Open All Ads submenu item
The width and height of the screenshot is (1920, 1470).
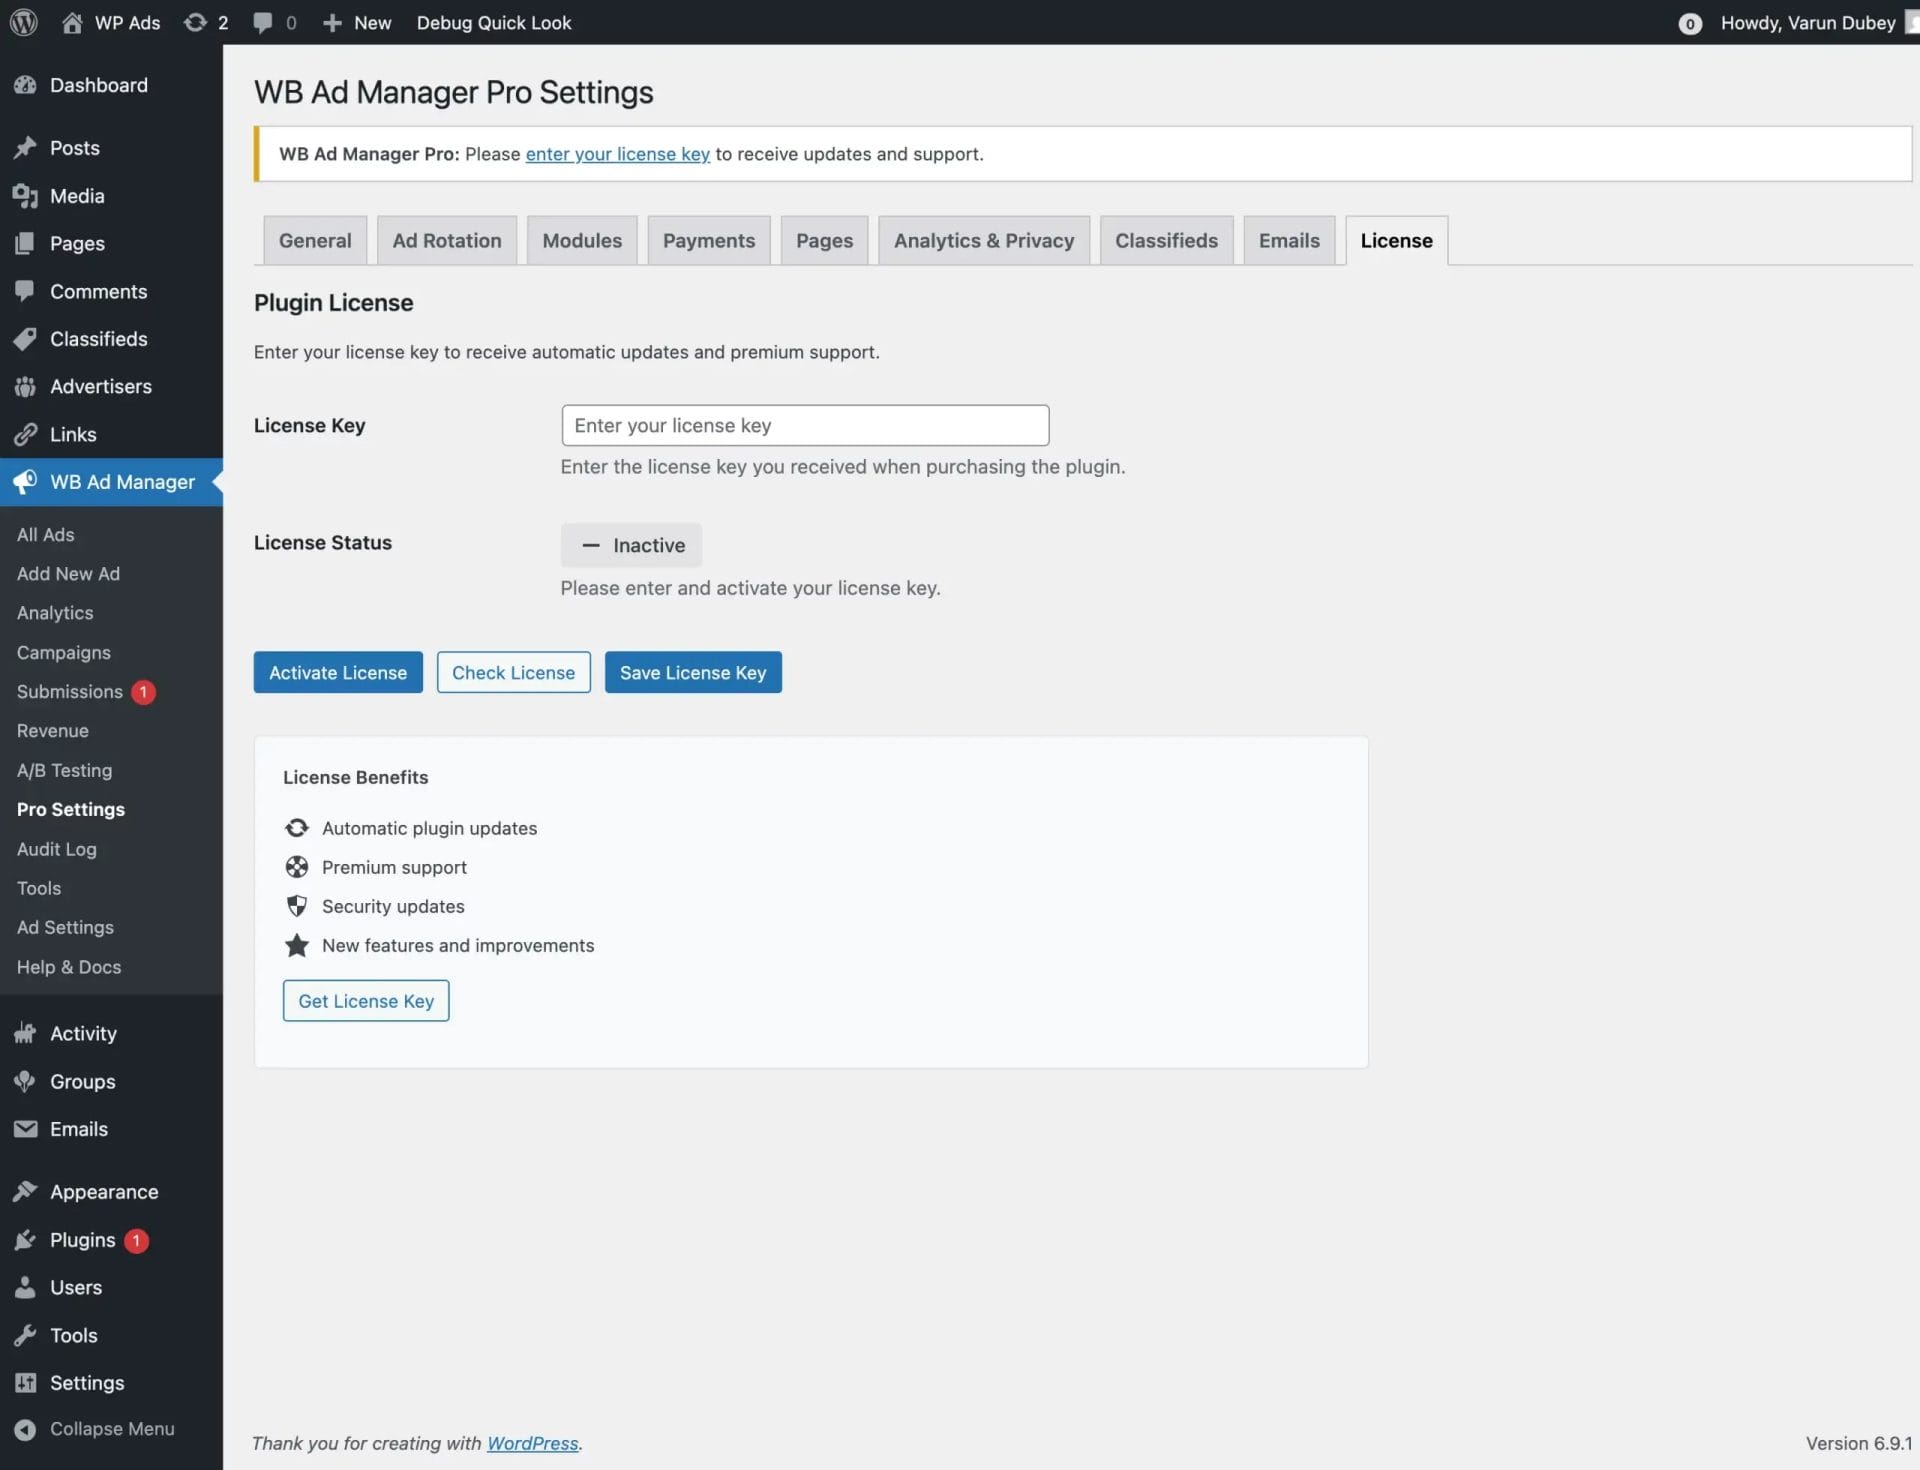point(46,534)
